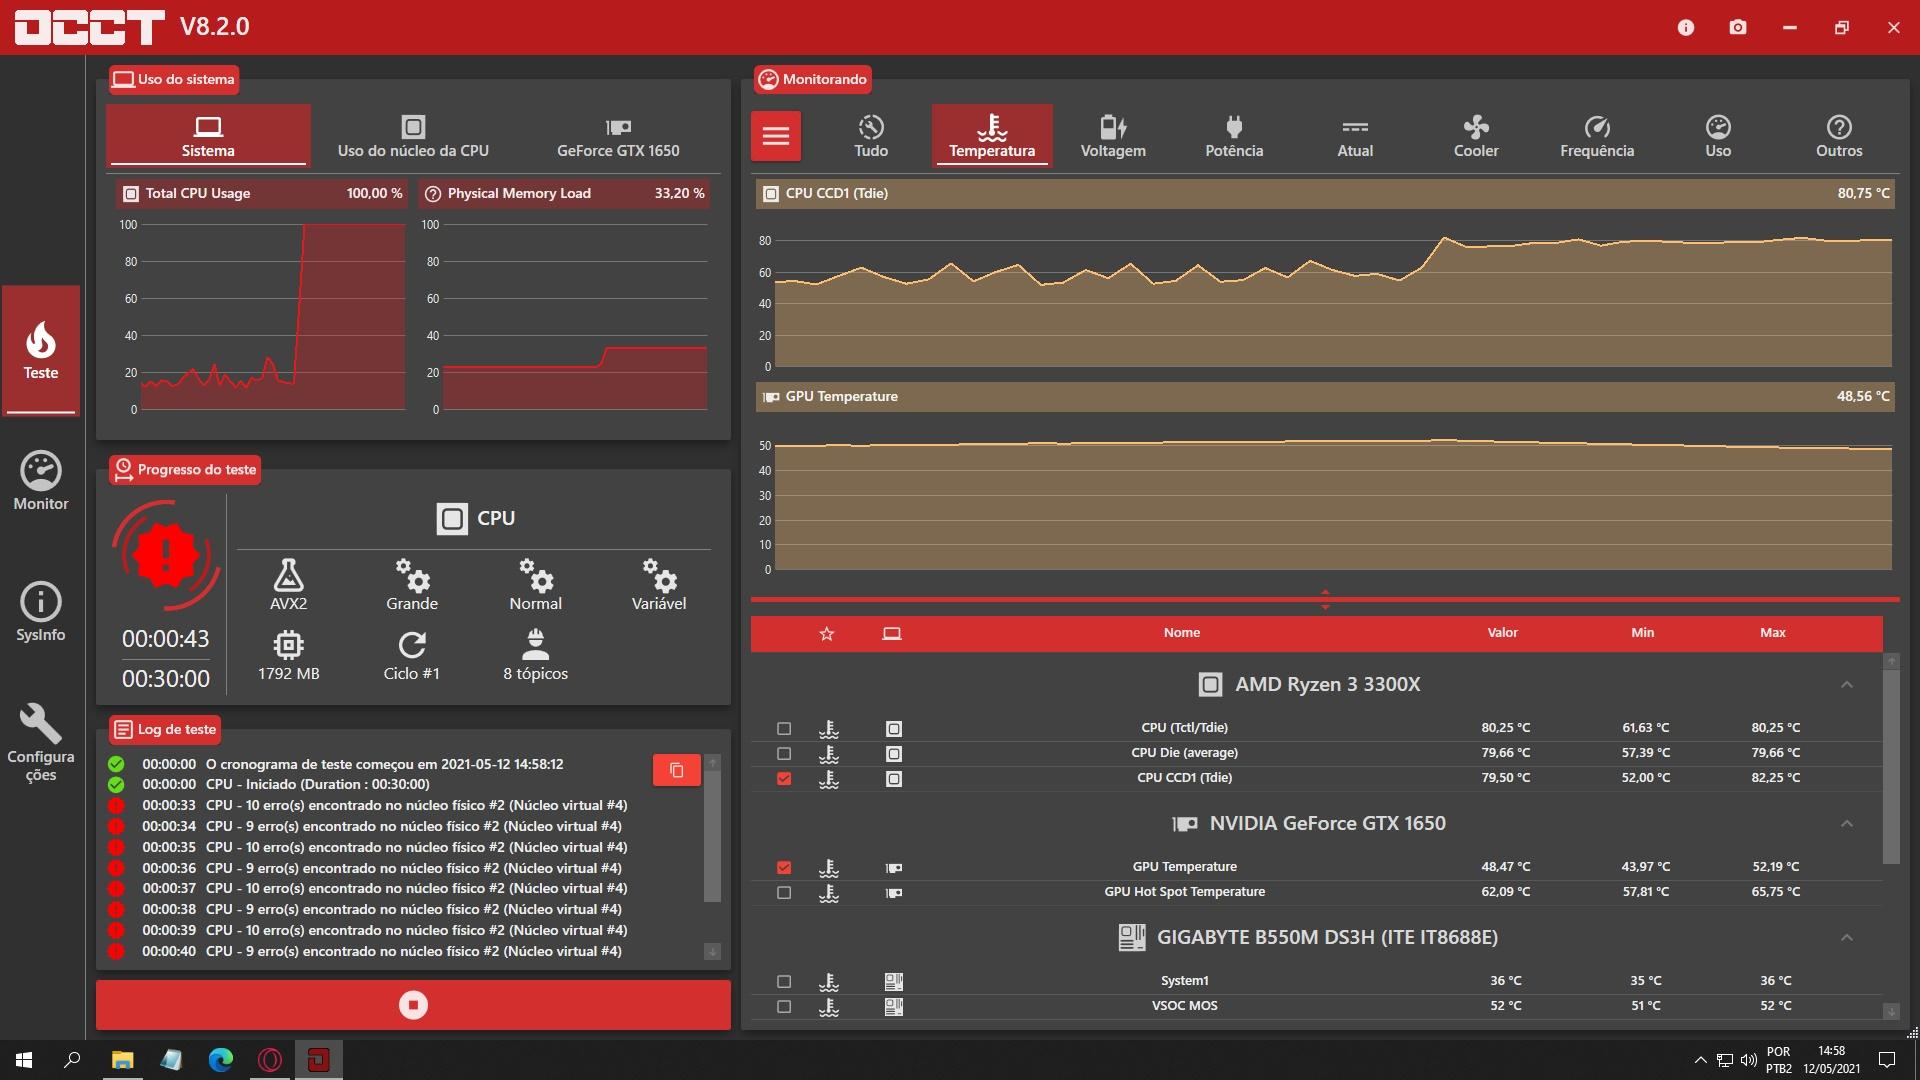Open the red hamburger menu in Monitorando
The image size is (1920, 1080).
(776, 136)
